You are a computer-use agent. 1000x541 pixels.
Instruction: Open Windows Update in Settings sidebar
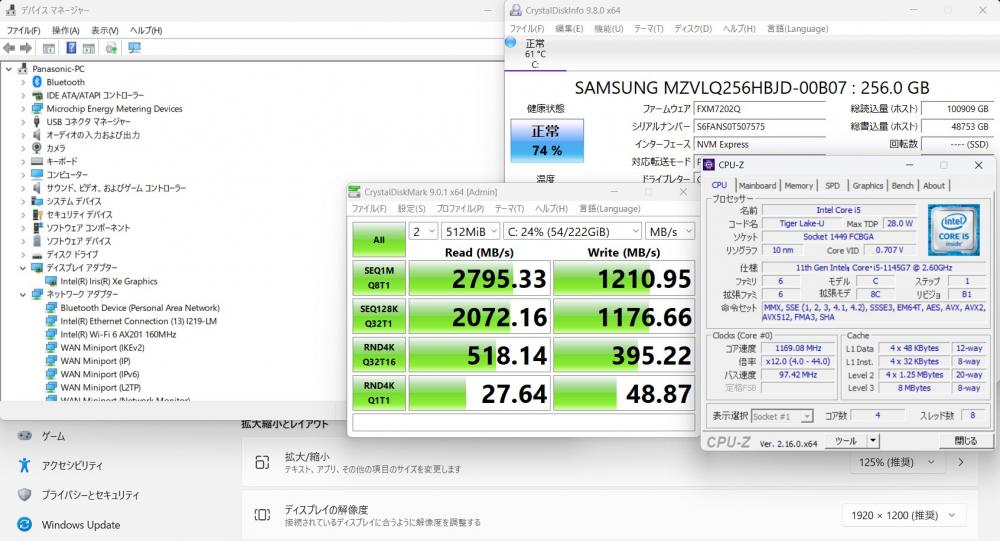click(x=80, y=524)
